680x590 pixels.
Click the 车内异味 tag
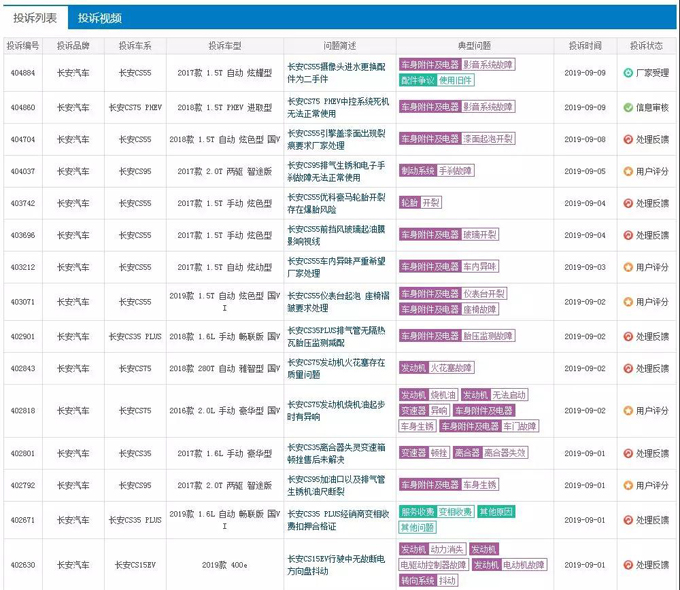(480, 266)
